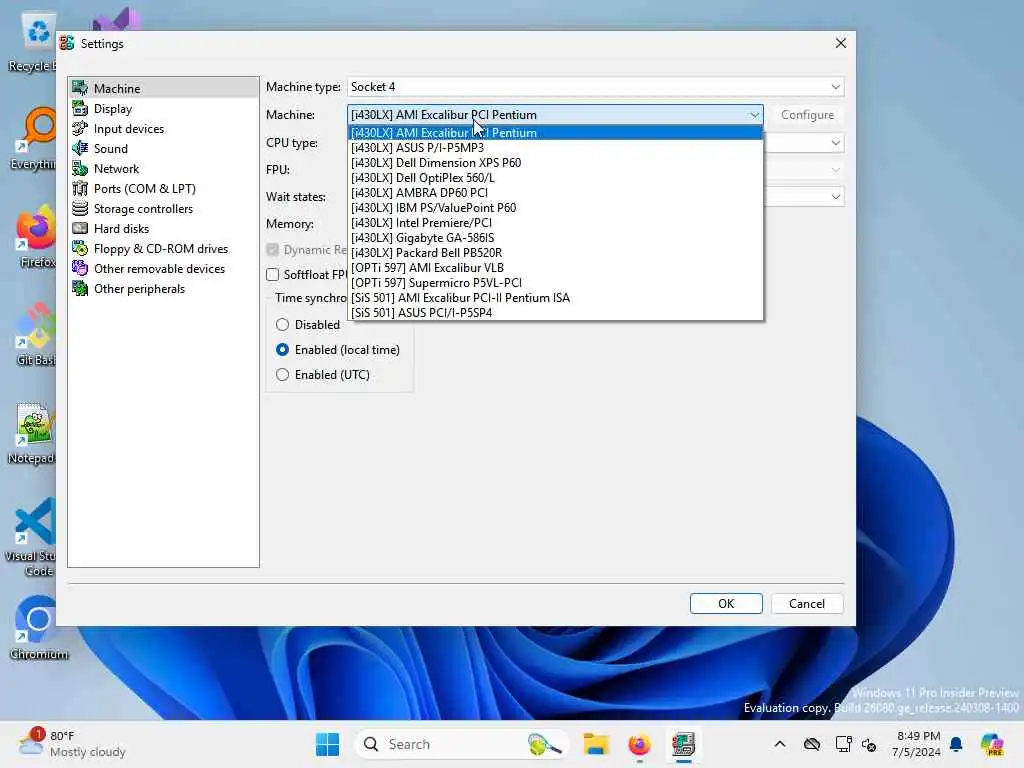Select the Hard disks icon
Image resolution: width=1024 pixels, height=768 pixels.
coord(80,229)
